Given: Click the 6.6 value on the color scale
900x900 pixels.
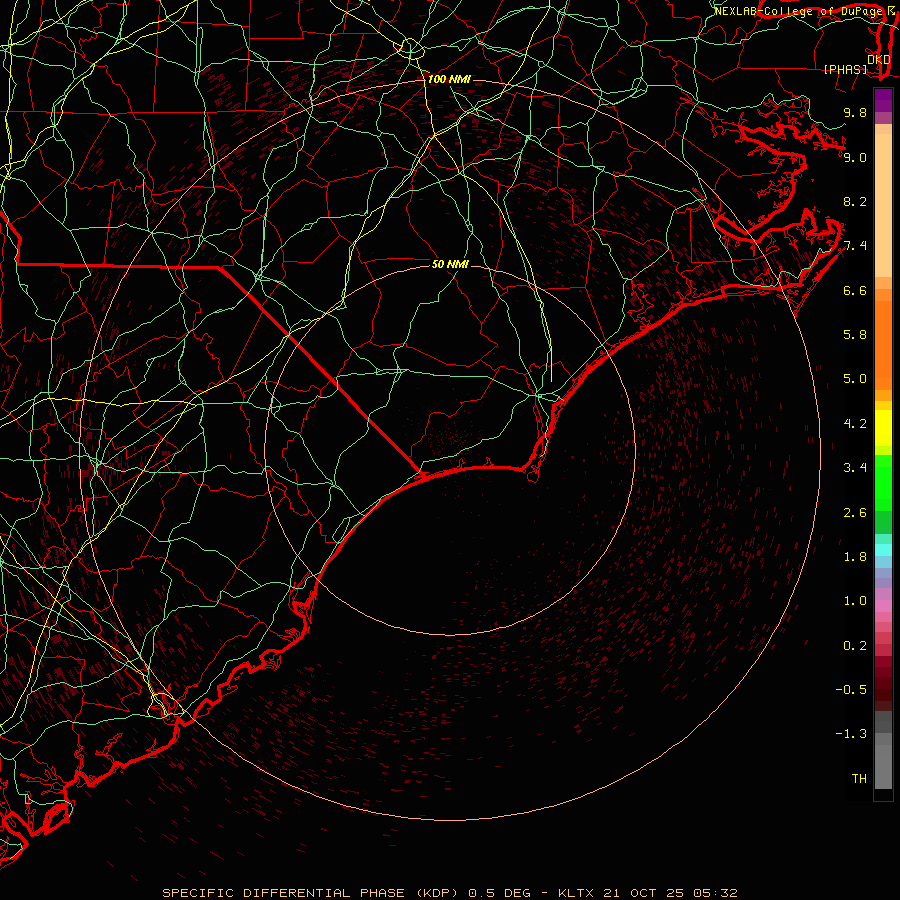Looking at the screenshot, I should tap(855, 290).
